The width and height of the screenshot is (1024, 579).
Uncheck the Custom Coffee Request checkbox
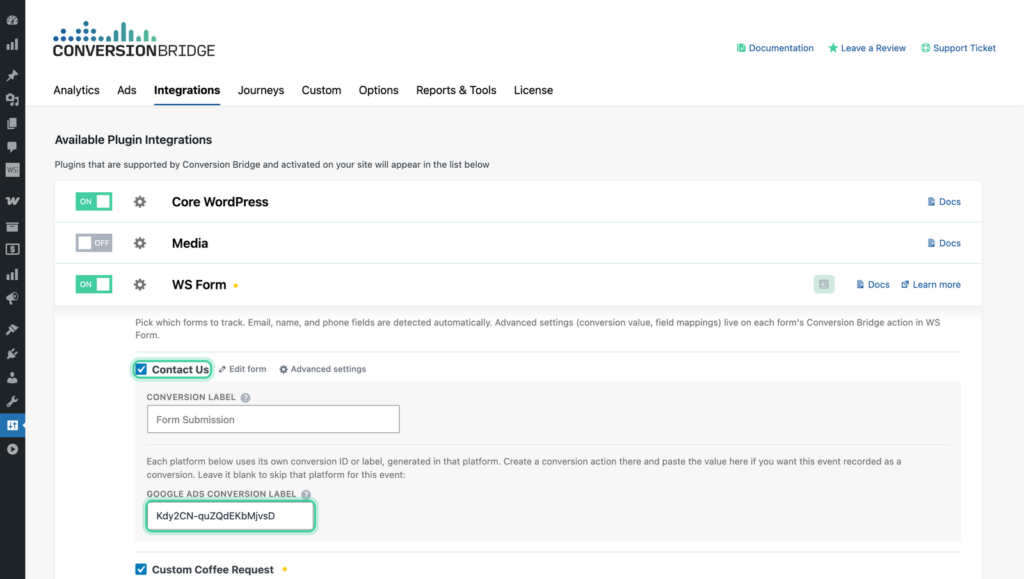point(141,569)
